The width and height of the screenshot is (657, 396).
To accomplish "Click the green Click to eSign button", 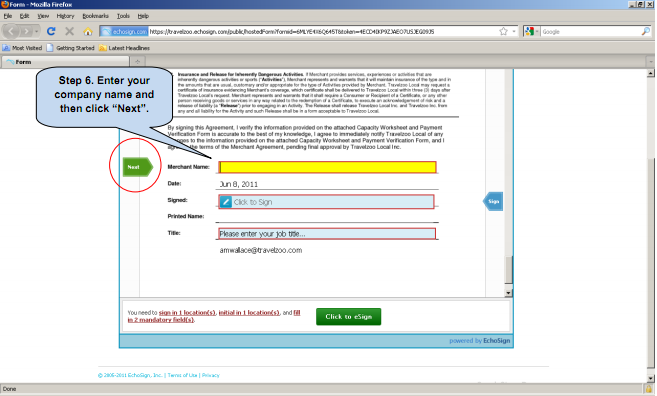I will tap(349, 317).
